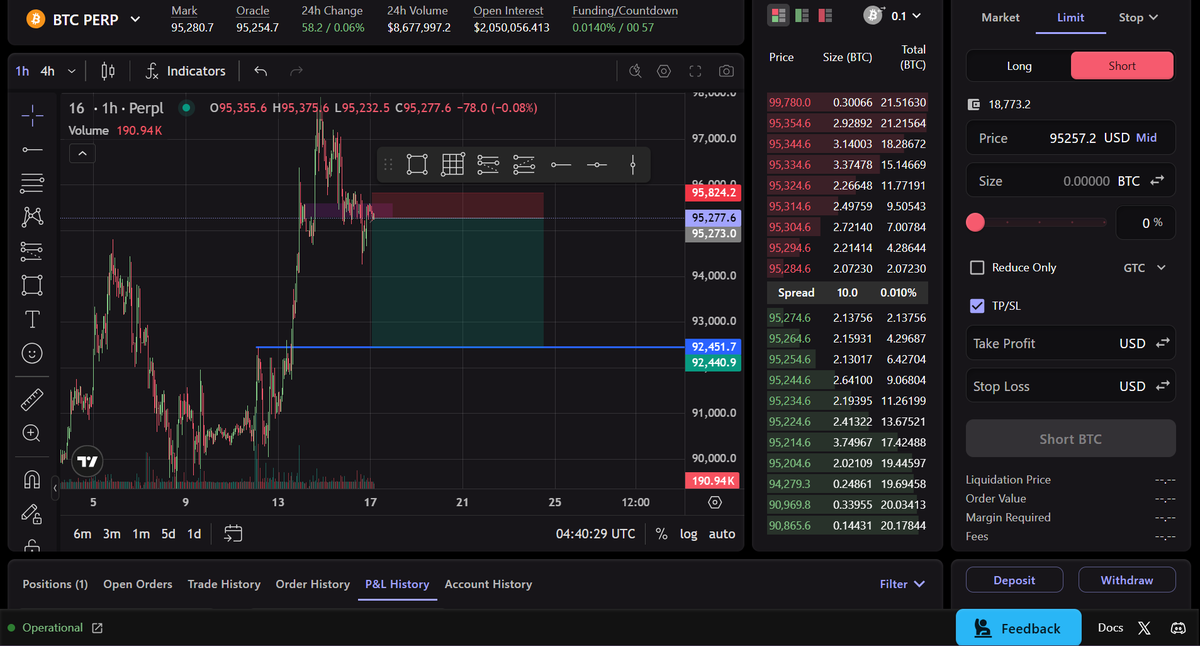
Task: Switch the order book to the rightmost layout icon
Action: pyautogui.click(x=825, y=16)
